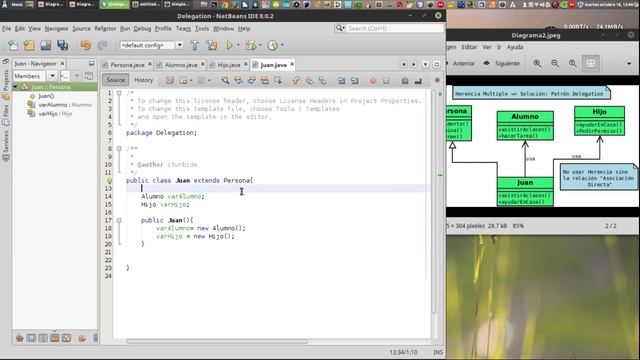
Task: Toggle the fourth filter icon at the Navigator bottom
Action: pos(55,338)
